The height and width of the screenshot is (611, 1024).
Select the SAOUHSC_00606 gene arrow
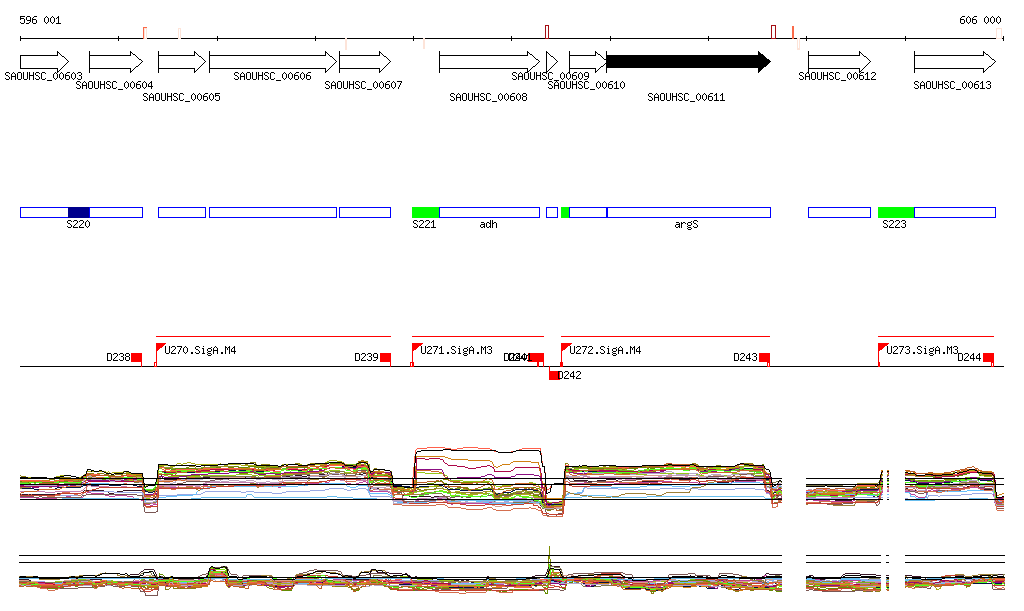click(x=271, y=62)
